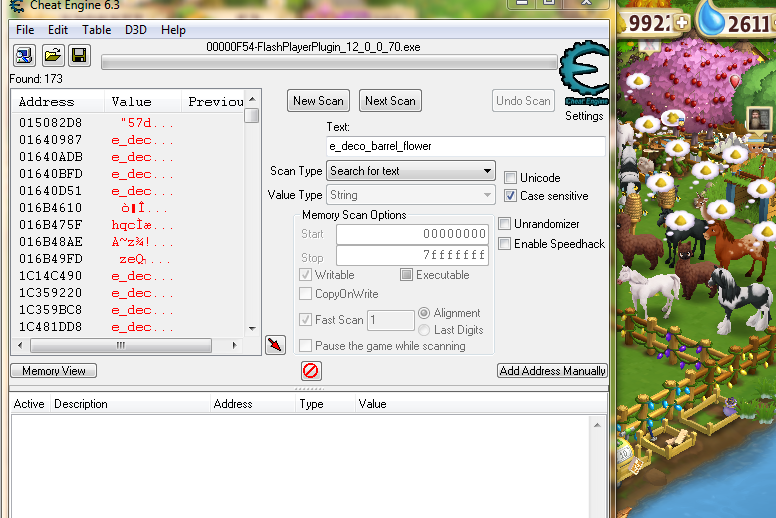The width and height of the screenshot is (776, 518).
Task: Enable the Unrandomizer checkbox
Action: 504,224
